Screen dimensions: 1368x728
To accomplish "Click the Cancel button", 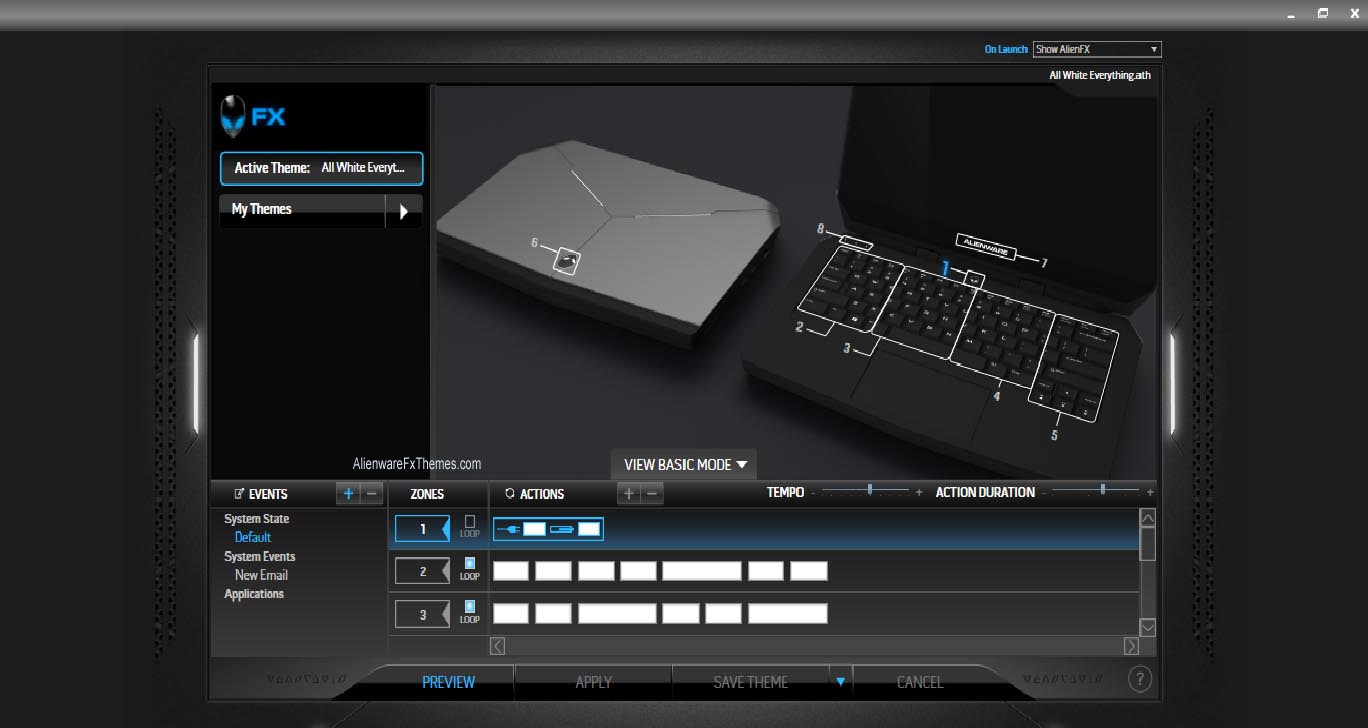I will pyautogui.click(x=920, y=682).
